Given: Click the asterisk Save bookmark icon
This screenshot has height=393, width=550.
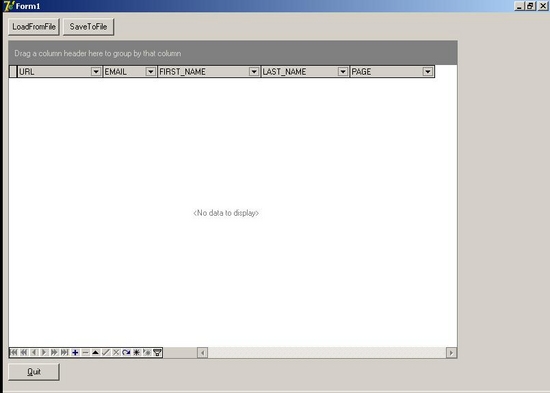Looking at the screenshot, I should pyautogui.click(x=137, y=352).
